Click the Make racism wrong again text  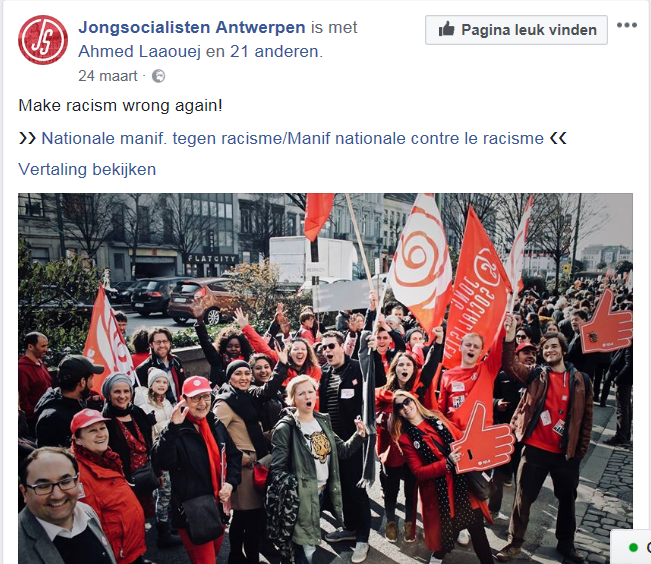pos(120,105)
